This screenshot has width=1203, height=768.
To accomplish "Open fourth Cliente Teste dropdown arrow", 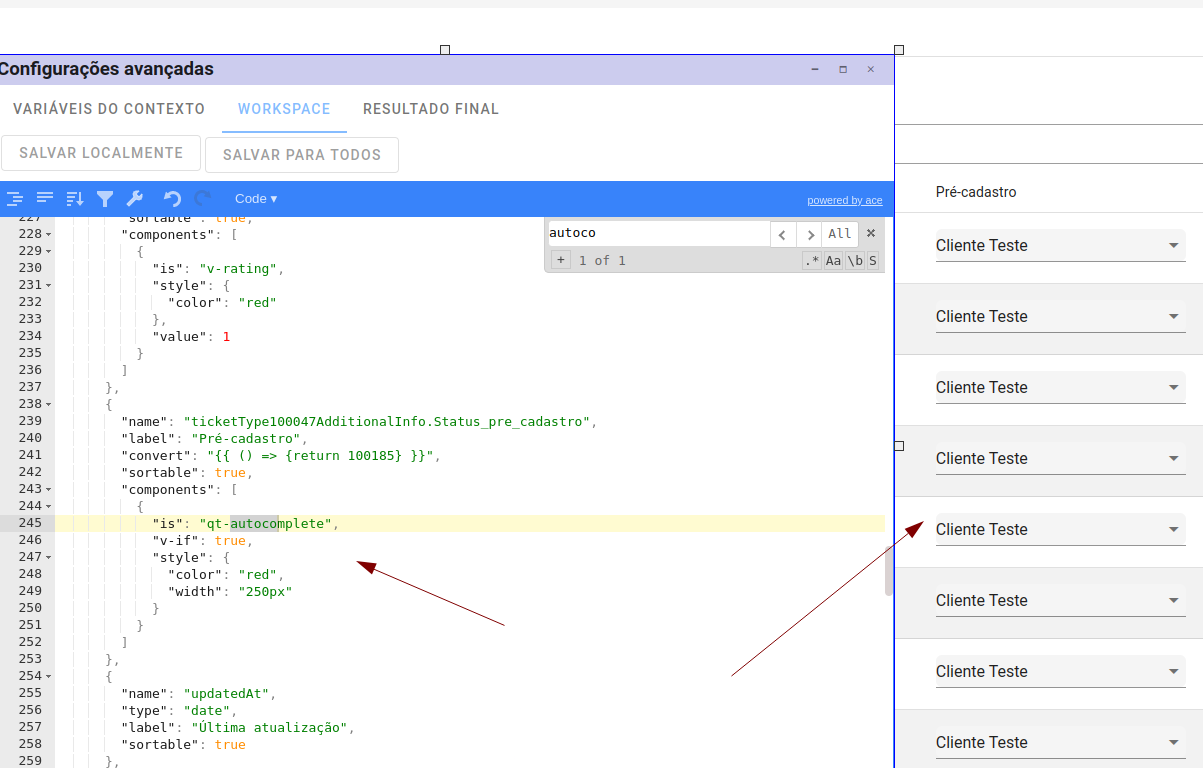I will pyautogui.click(x=1174, y=459).
